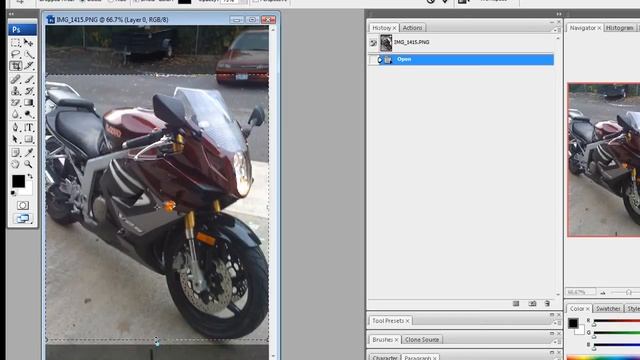Select the Magic Wand tool
Viewport: 640px width, 360px height.
[x=29, y=54]
